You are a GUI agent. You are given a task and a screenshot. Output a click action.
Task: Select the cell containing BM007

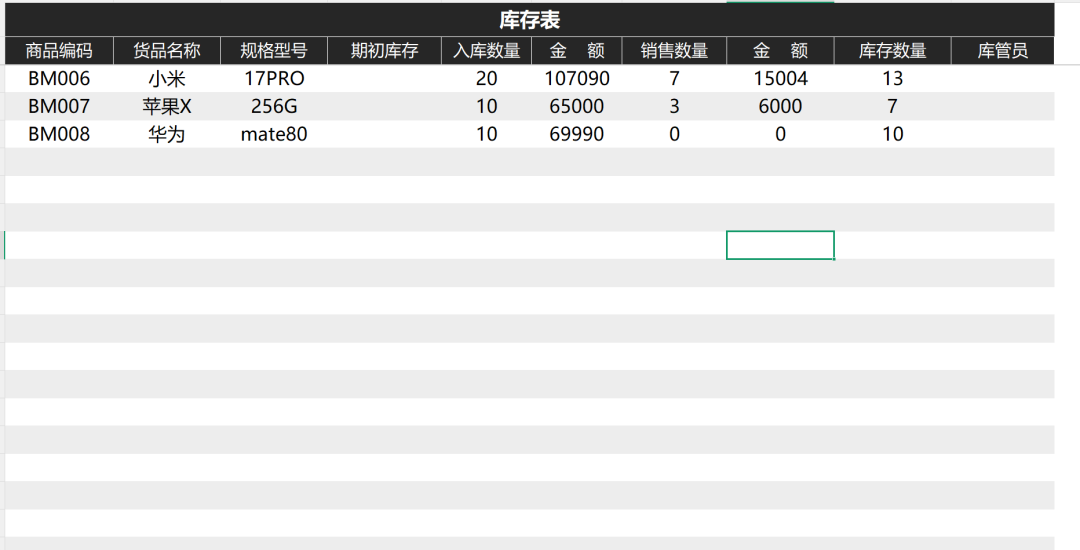tap(59, 107)
